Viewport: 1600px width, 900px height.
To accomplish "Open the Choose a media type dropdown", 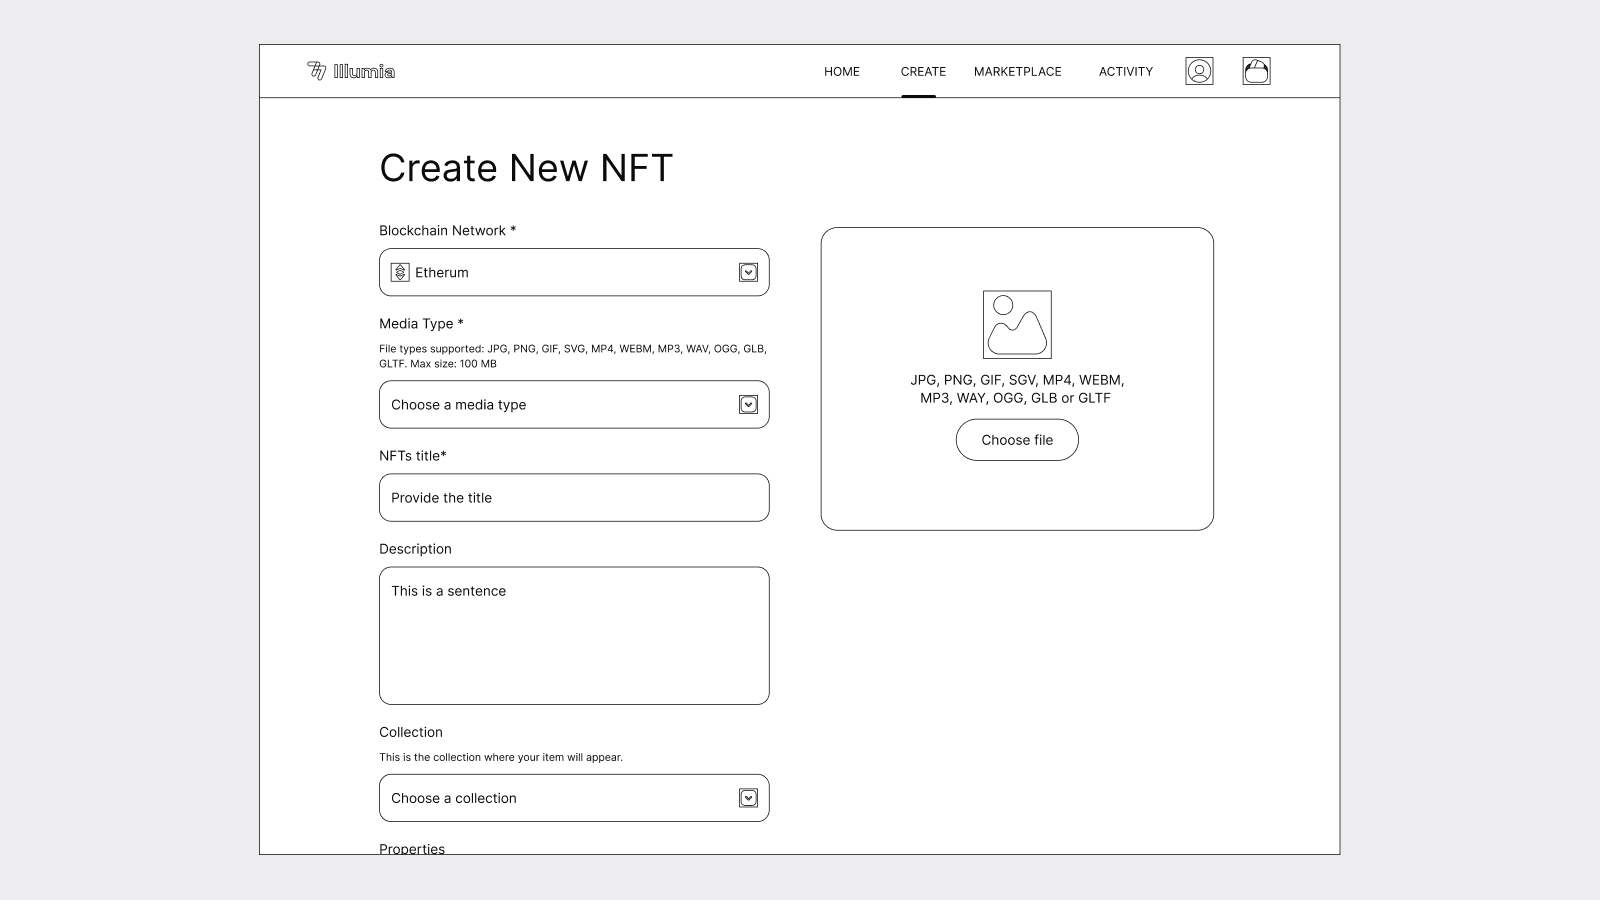I will 574,404.
